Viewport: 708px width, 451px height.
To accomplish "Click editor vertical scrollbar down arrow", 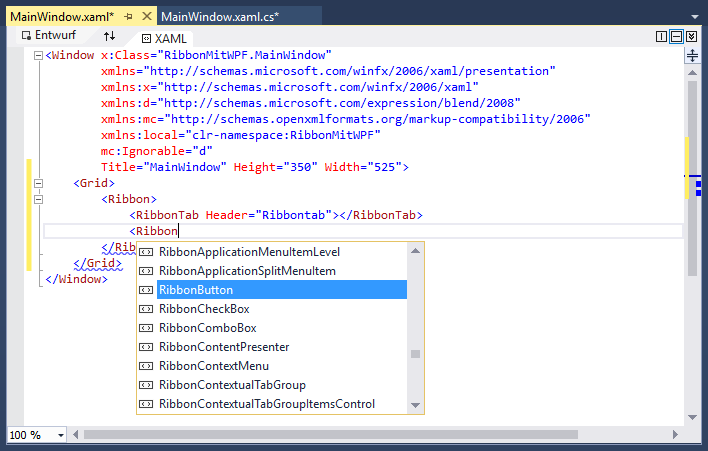I will click(692, 417).
